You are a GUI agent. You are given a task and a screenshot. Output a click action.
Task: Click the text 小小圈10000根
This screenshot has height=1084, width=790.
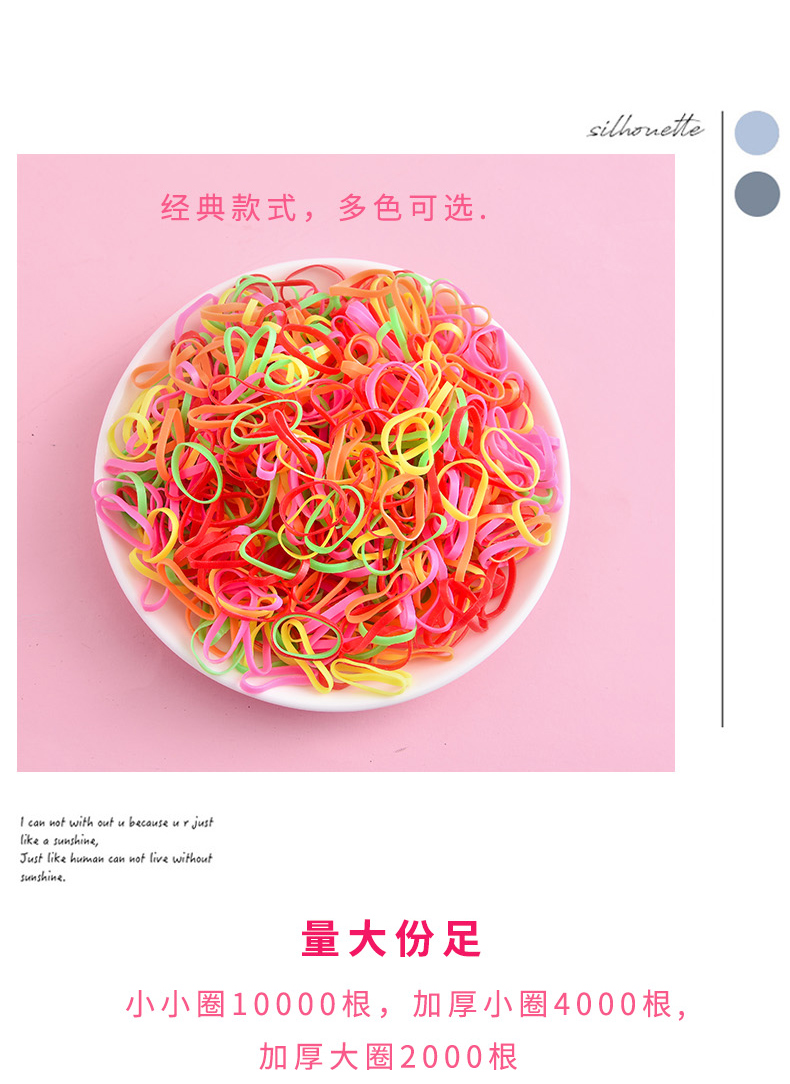point(249,1004)
